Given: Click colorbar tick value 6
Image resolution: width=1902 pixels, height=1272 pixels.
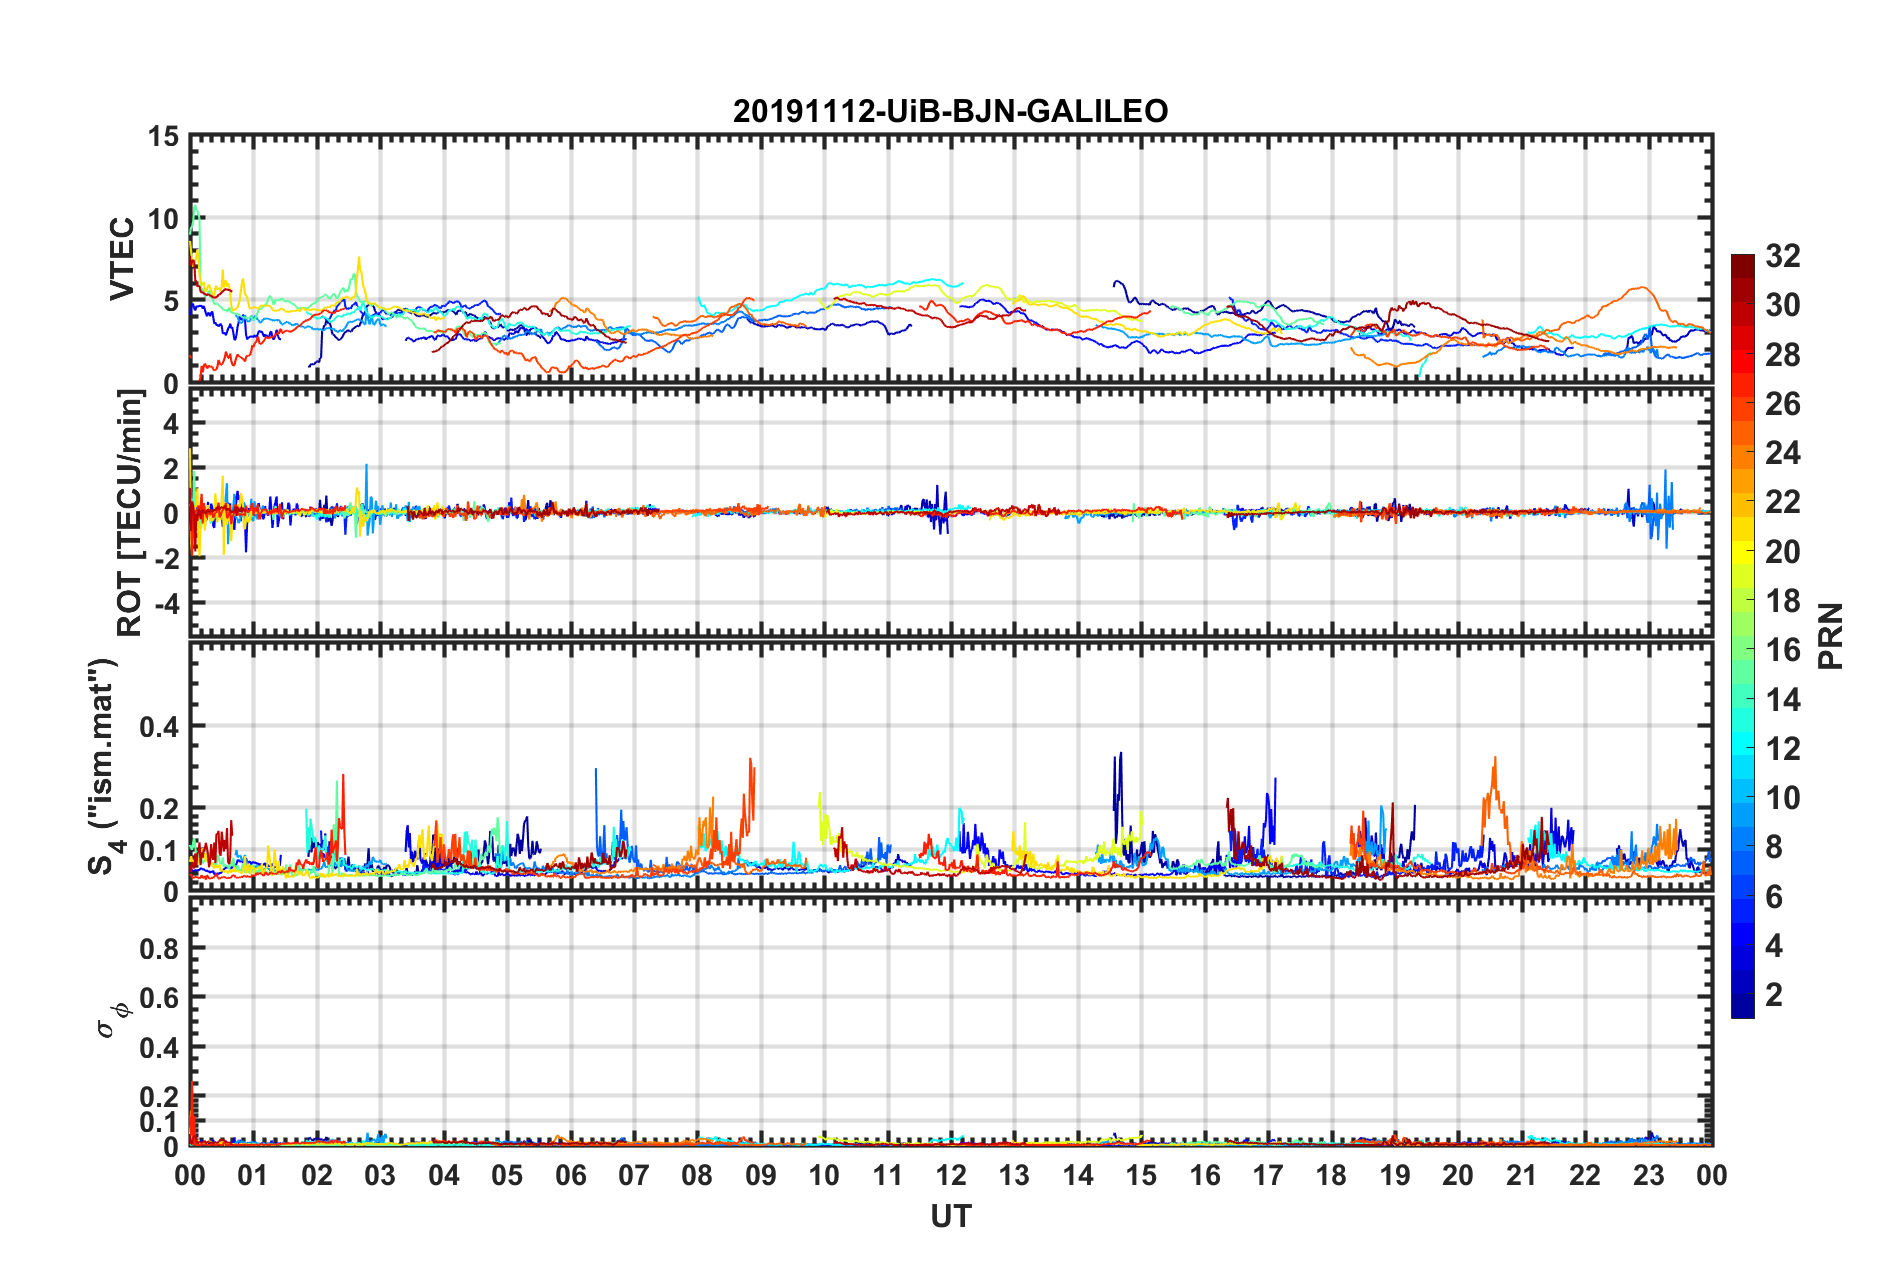Looking at the screenshot, I should 1774,897.
